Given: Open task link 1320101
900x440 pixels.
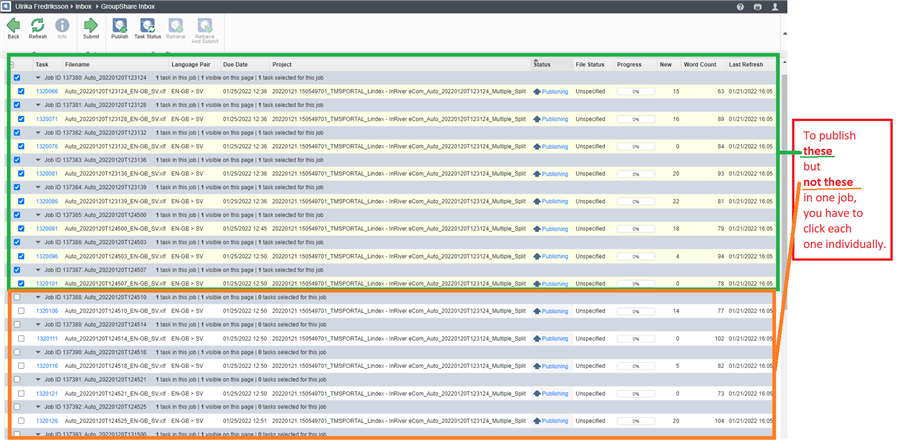Looking at the screenshot, I should point(46,283).
